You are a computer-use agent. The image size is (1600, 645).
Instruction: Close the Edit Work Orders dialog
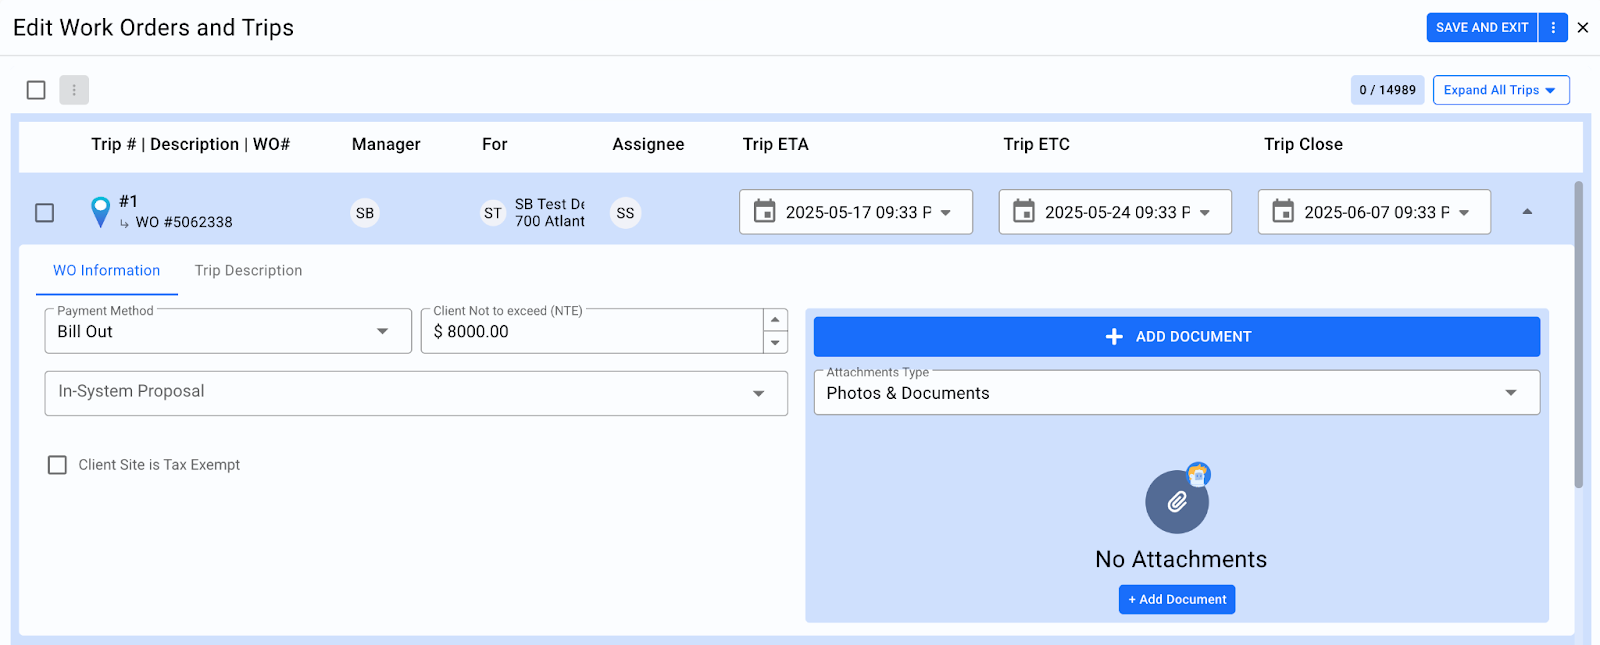[1583, 28]
